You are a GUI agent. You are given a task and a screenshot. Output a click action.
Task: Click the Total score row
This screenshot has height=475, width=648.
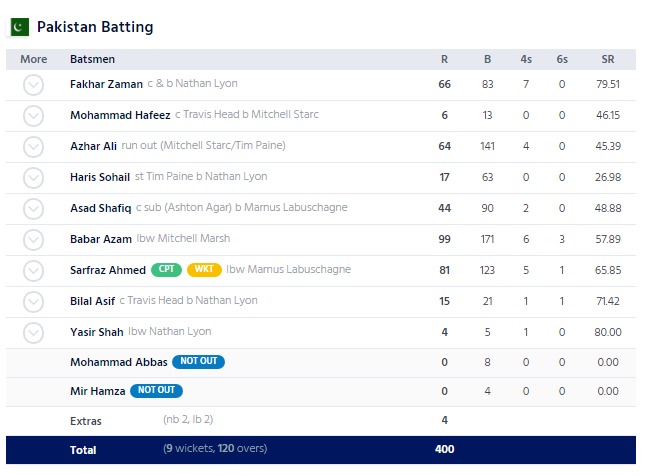(320, 450)
